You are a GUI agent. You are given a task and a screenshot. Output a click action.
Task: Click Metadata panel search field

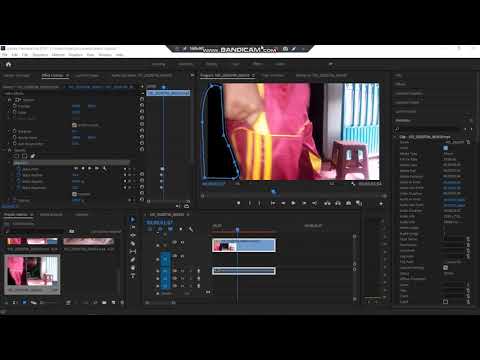(429, 129)
